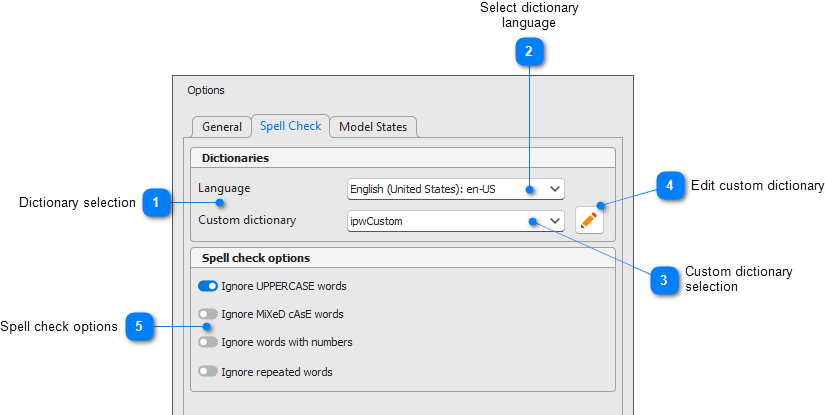Viewport: 825px width, 415px height.
Task: Select the Spell Check tab
Action: pos(290,126)
